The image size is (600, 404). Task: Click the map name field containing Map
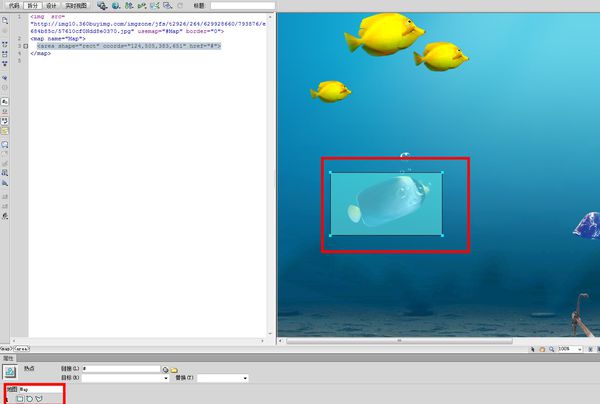(40, 389)
